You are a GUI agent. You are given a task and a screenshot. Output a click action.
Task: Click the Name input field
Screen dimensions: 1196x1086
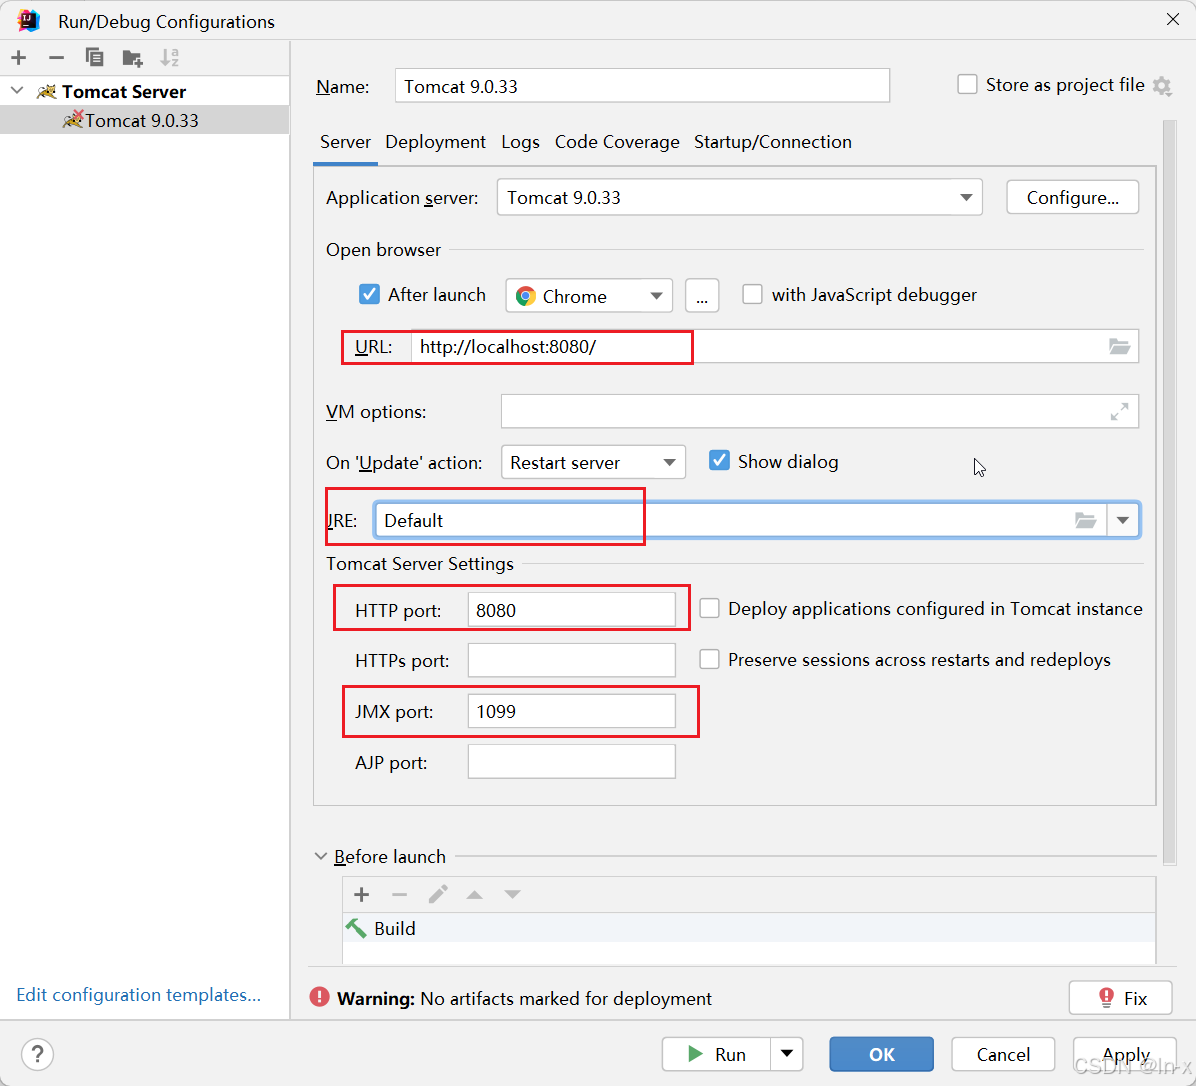pos(642,85)
